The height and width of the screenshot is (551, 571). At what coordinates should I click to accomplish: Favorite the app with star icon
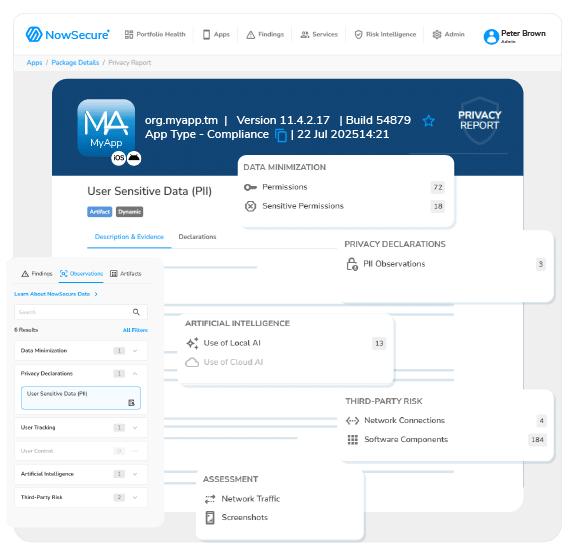coord(429,121)
